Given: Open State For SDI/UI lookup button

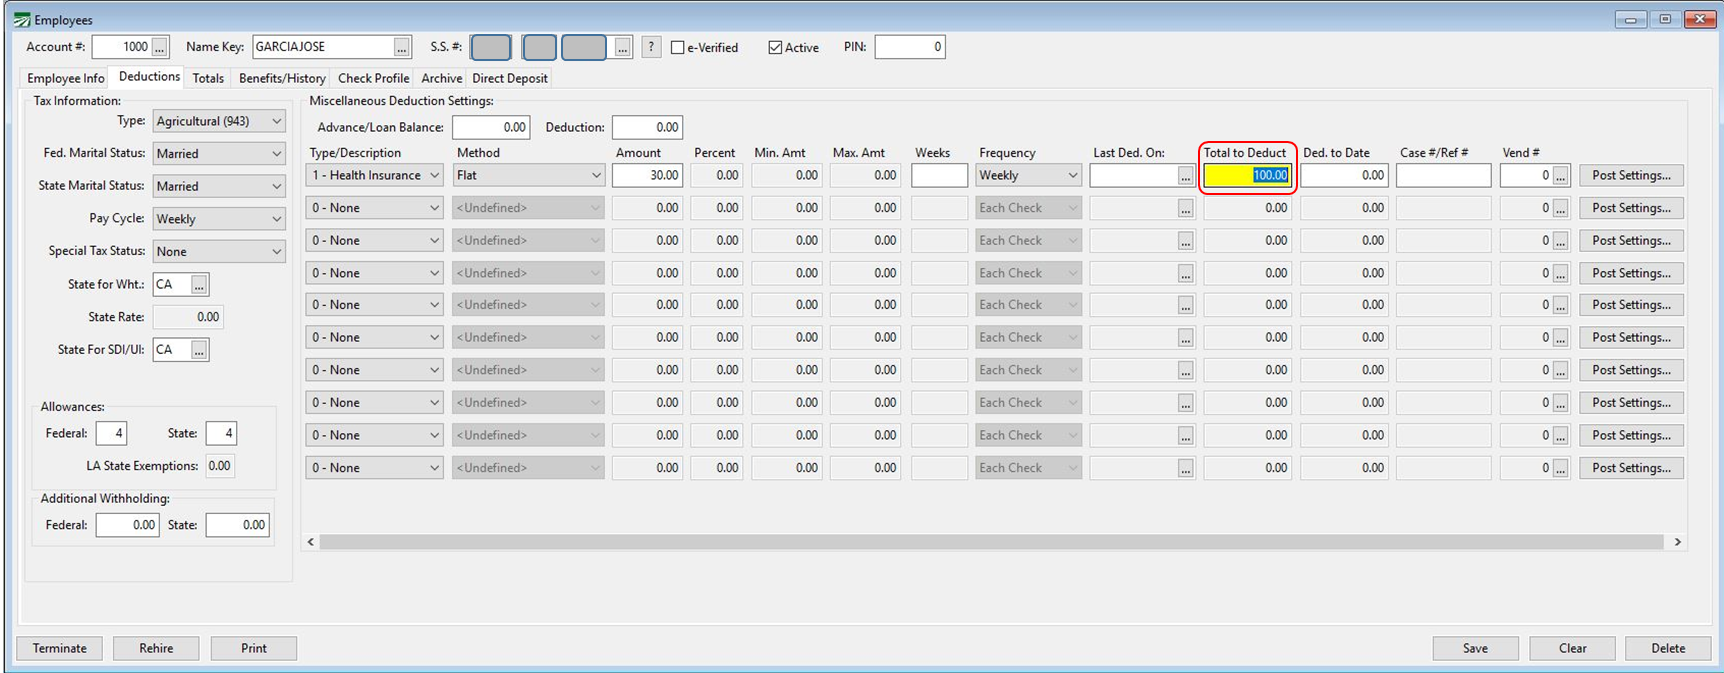Looking at the screenshot, I should tap(199, 350).
